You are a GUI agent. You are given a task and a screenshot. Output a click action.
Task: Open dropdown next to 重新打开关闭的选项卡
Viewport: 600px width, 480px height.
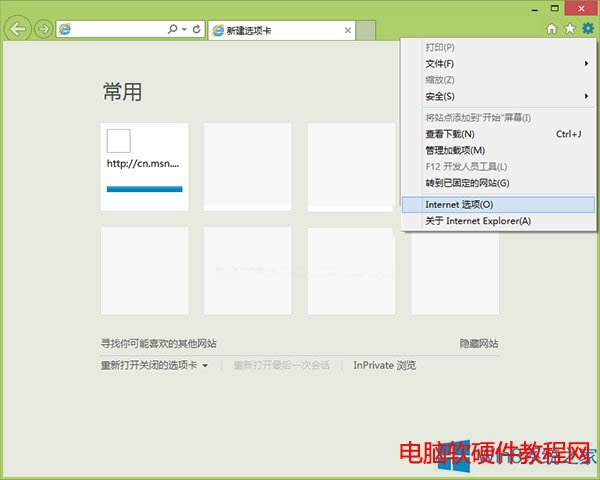[205, 366]
